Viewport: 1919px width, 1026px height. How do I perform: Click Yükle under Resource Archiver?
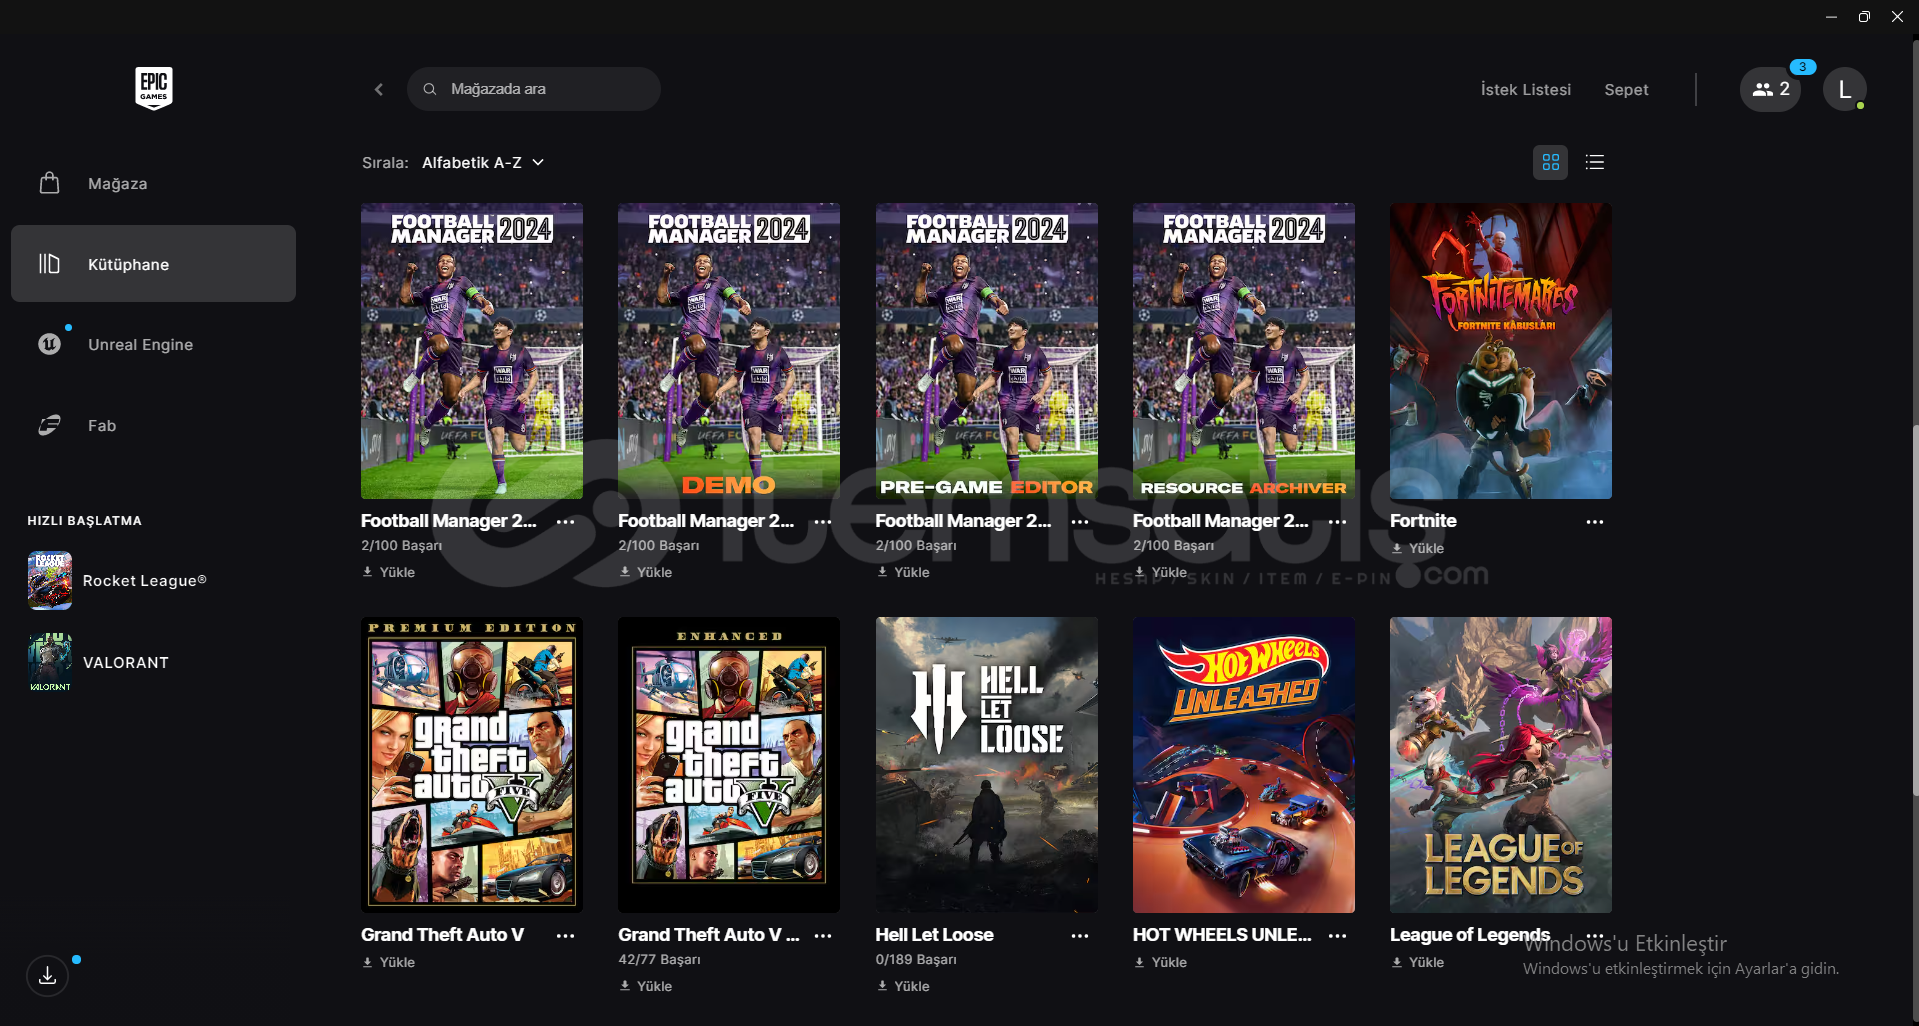click(1160, 573)
